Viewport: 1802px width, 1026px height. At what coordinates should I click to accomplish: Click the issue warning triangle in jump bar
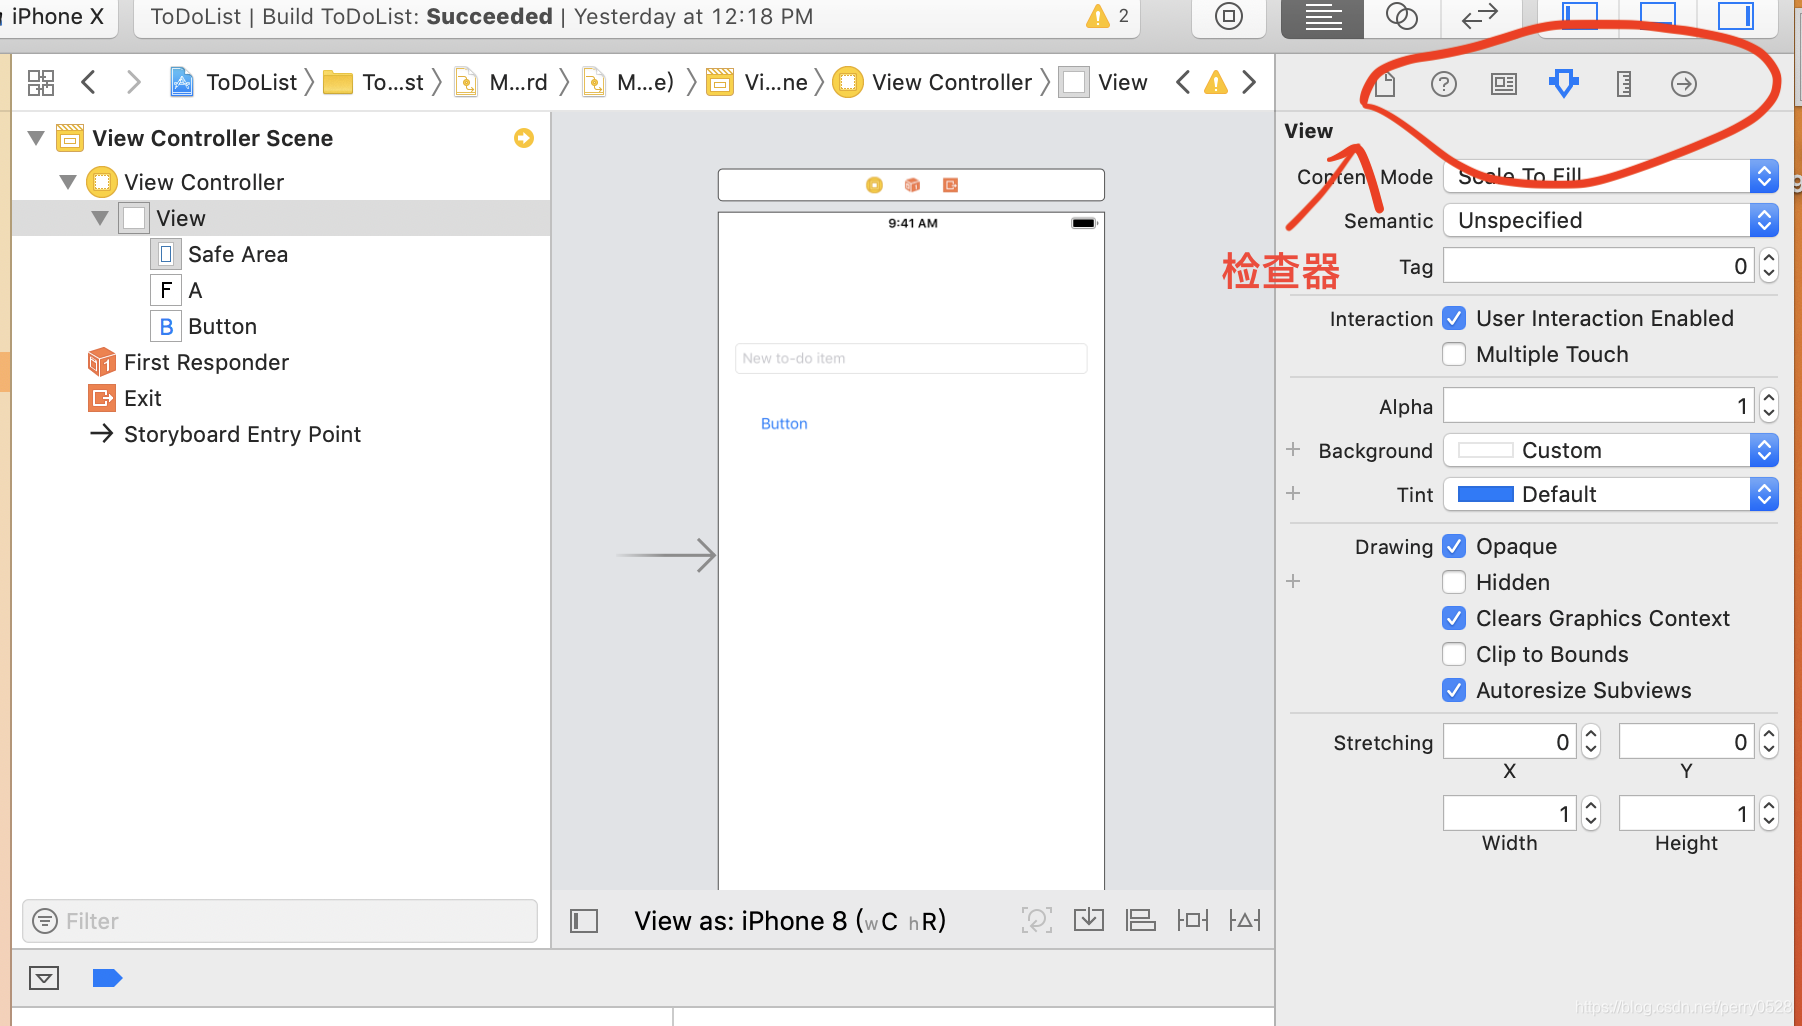[x=1216, y=82]
